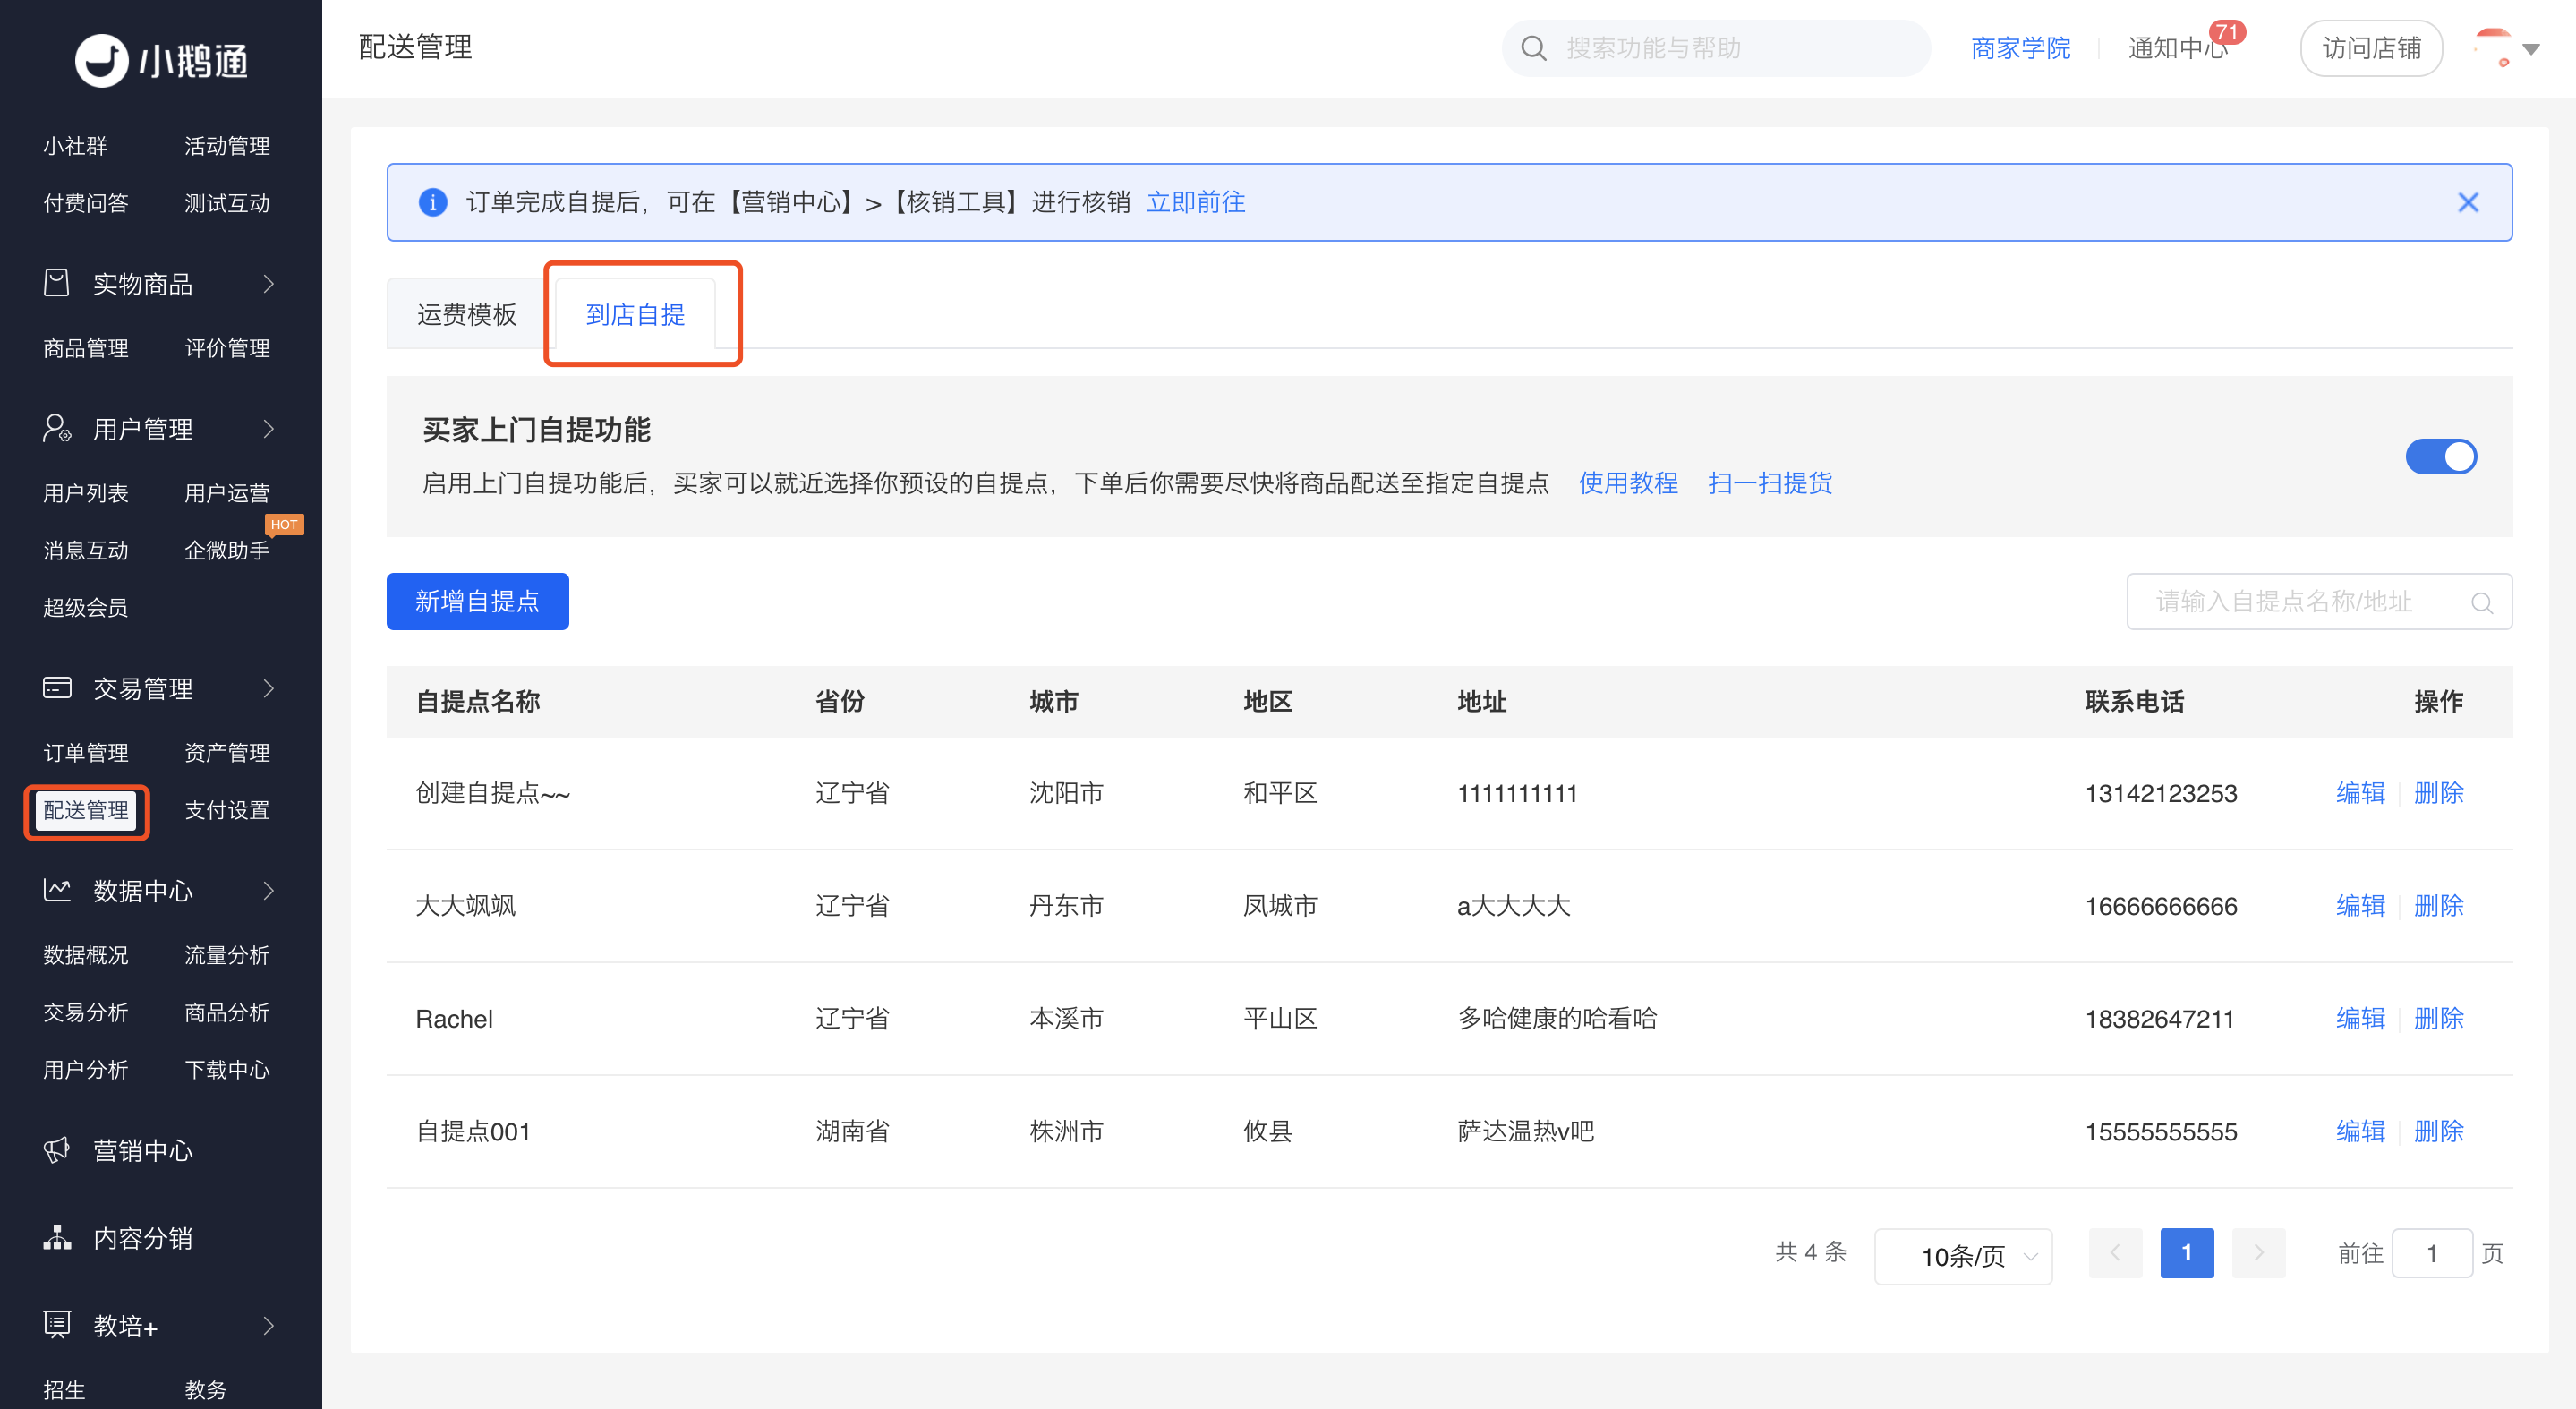2576x1409 pixels.
Task: Click the 用户管理 user icon
Action: 57,428
